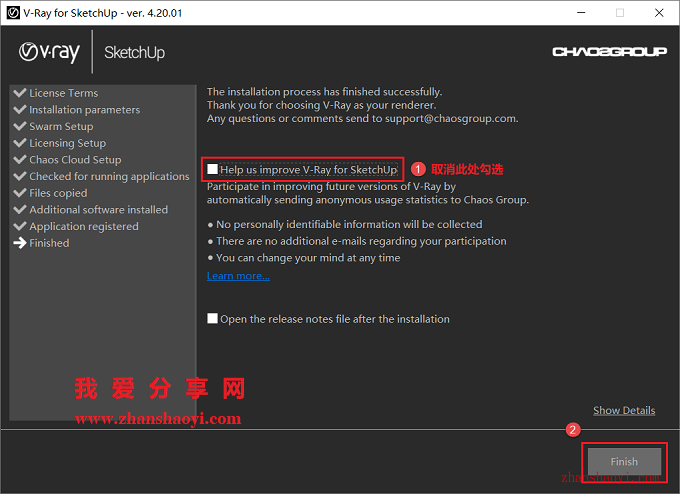This screenshot has width=680, height=494.
Task: Click the Chaos Group logo
Action: coord(609,52)
